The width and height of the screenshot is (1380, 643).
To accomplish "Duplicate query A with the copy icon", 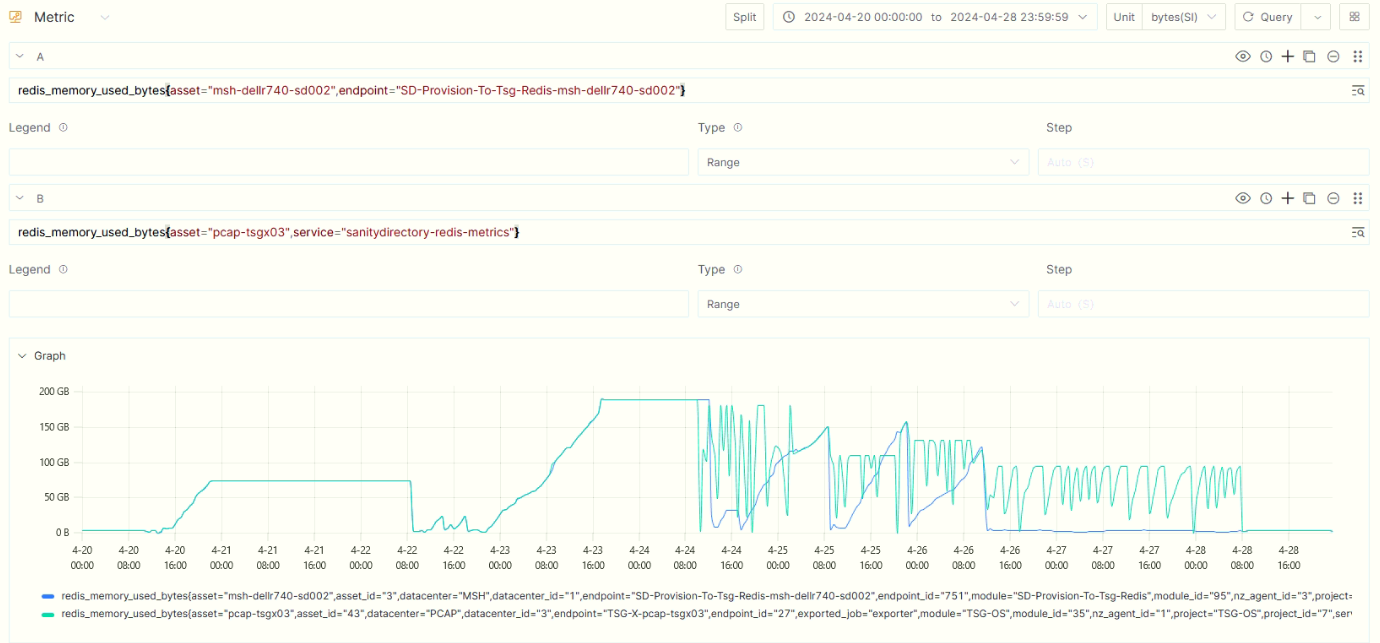I will tap(1310, 57).
